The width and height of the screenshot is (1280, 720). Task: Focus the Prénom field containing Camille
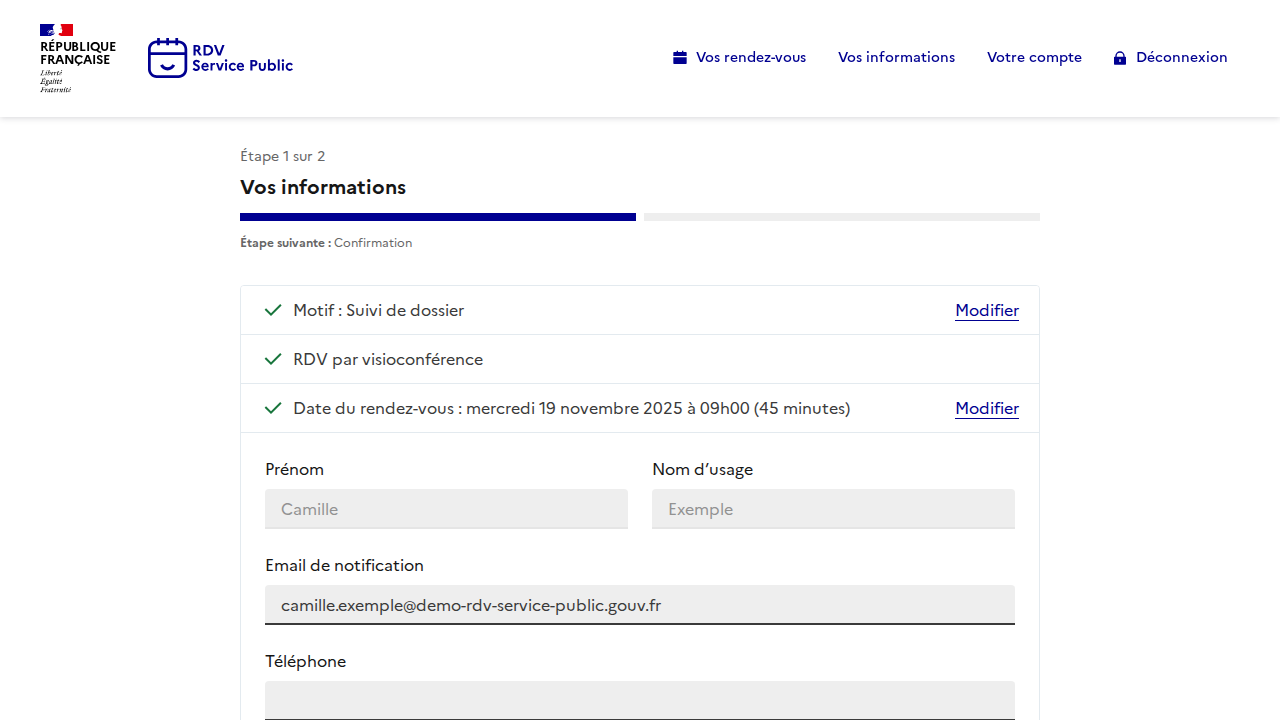pyautogui.click(x=446, y=509)
